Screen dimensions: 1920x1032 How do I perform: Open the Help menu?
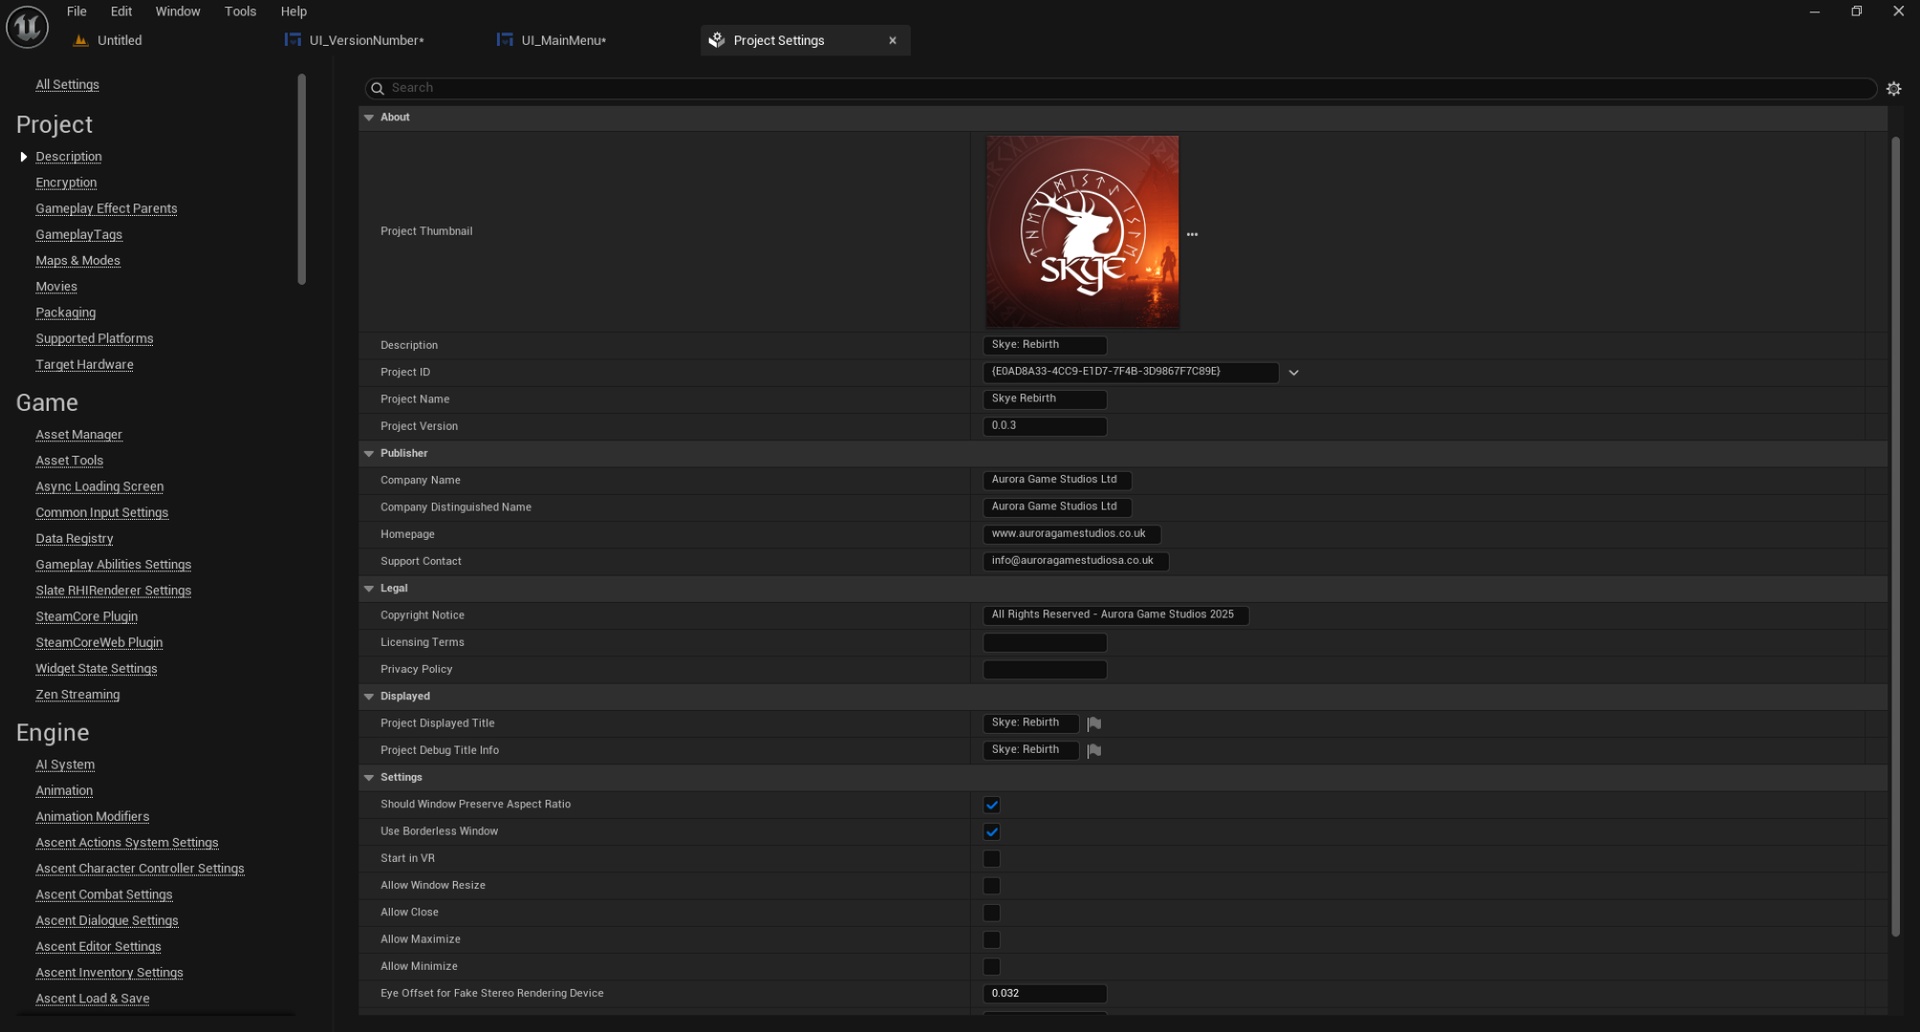coord(293,11)
